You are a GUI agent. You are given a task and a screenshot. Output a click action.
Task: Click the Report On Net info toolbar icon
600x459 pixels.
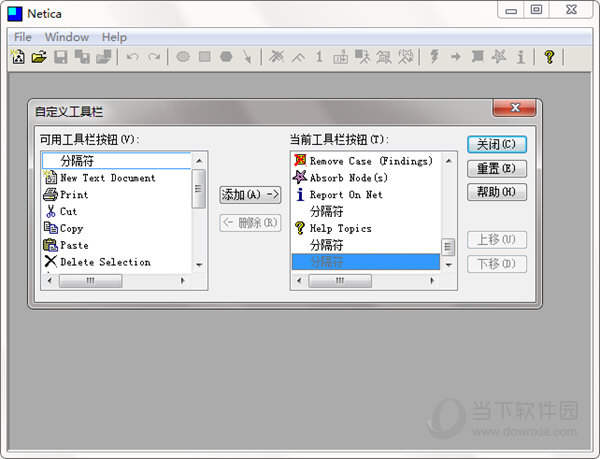pos(520,57)
